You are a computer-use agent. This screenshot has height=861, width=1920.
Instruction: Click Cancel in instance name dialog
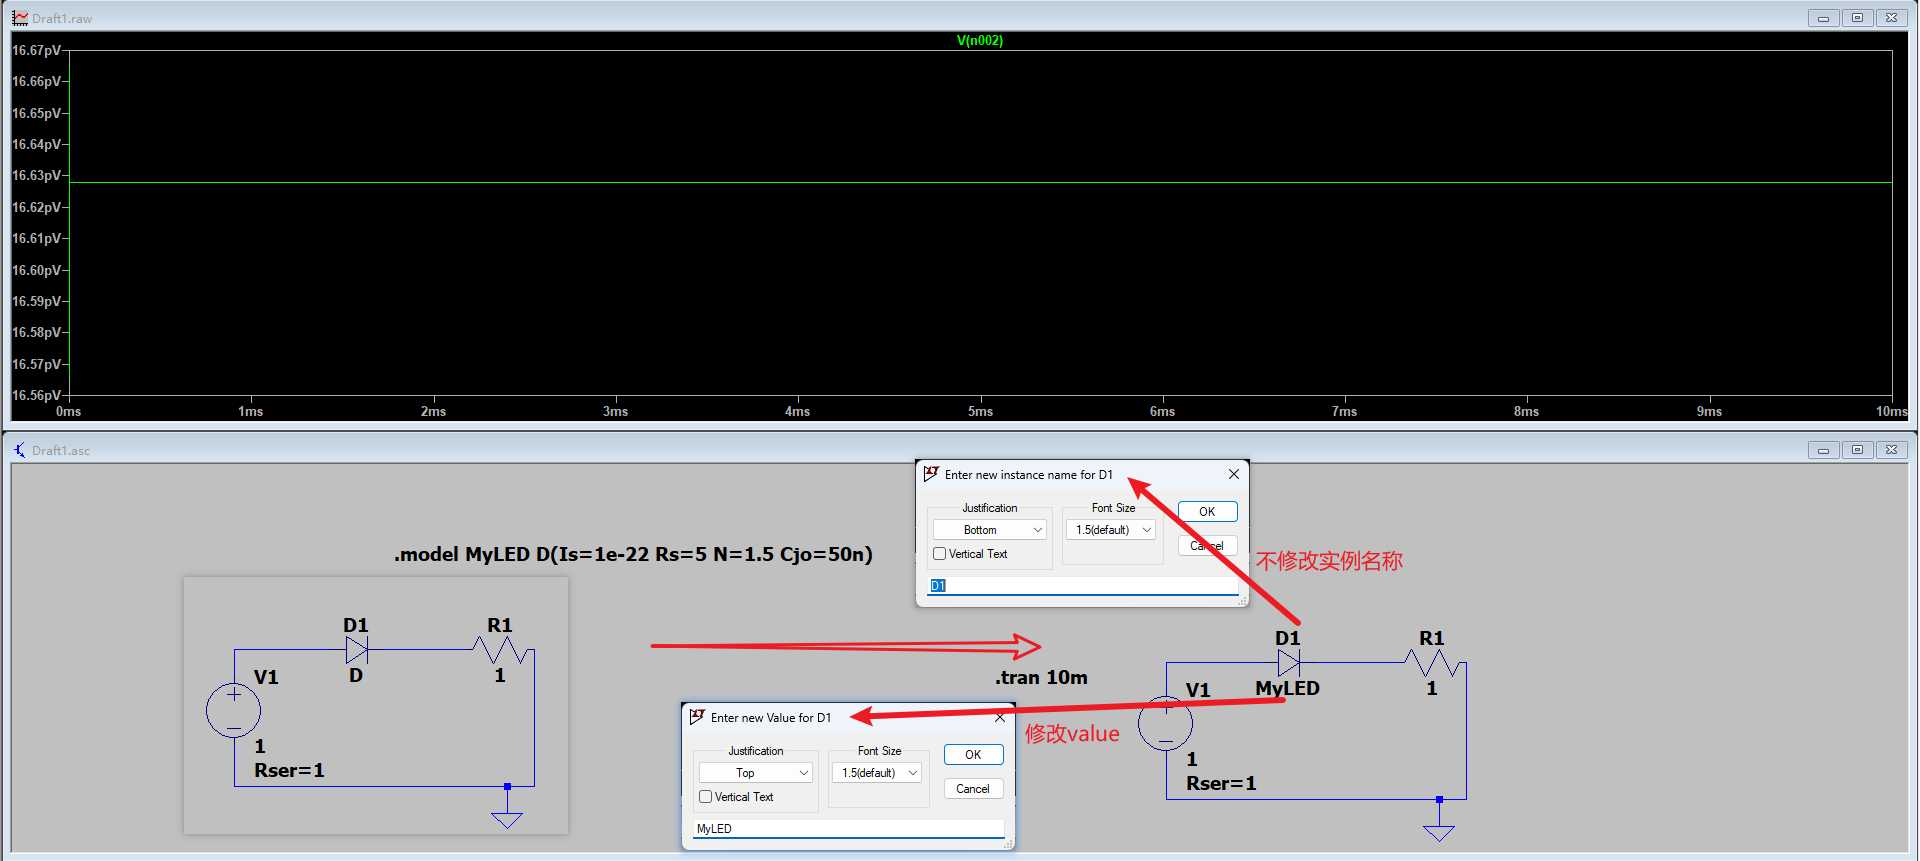1207,546
